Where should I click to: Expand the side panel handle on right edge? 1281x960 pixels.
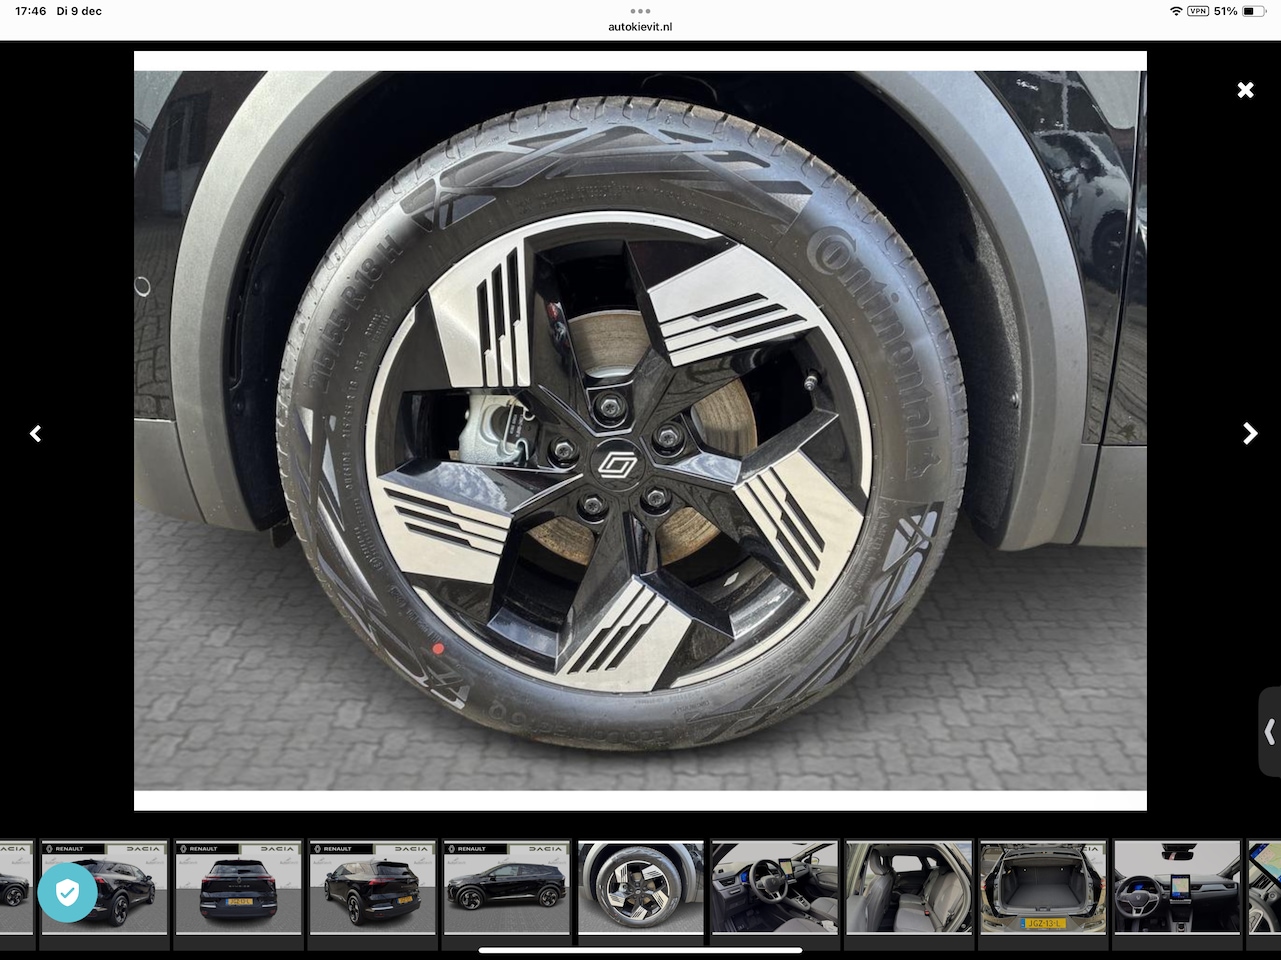click(x=1269, y=732)
